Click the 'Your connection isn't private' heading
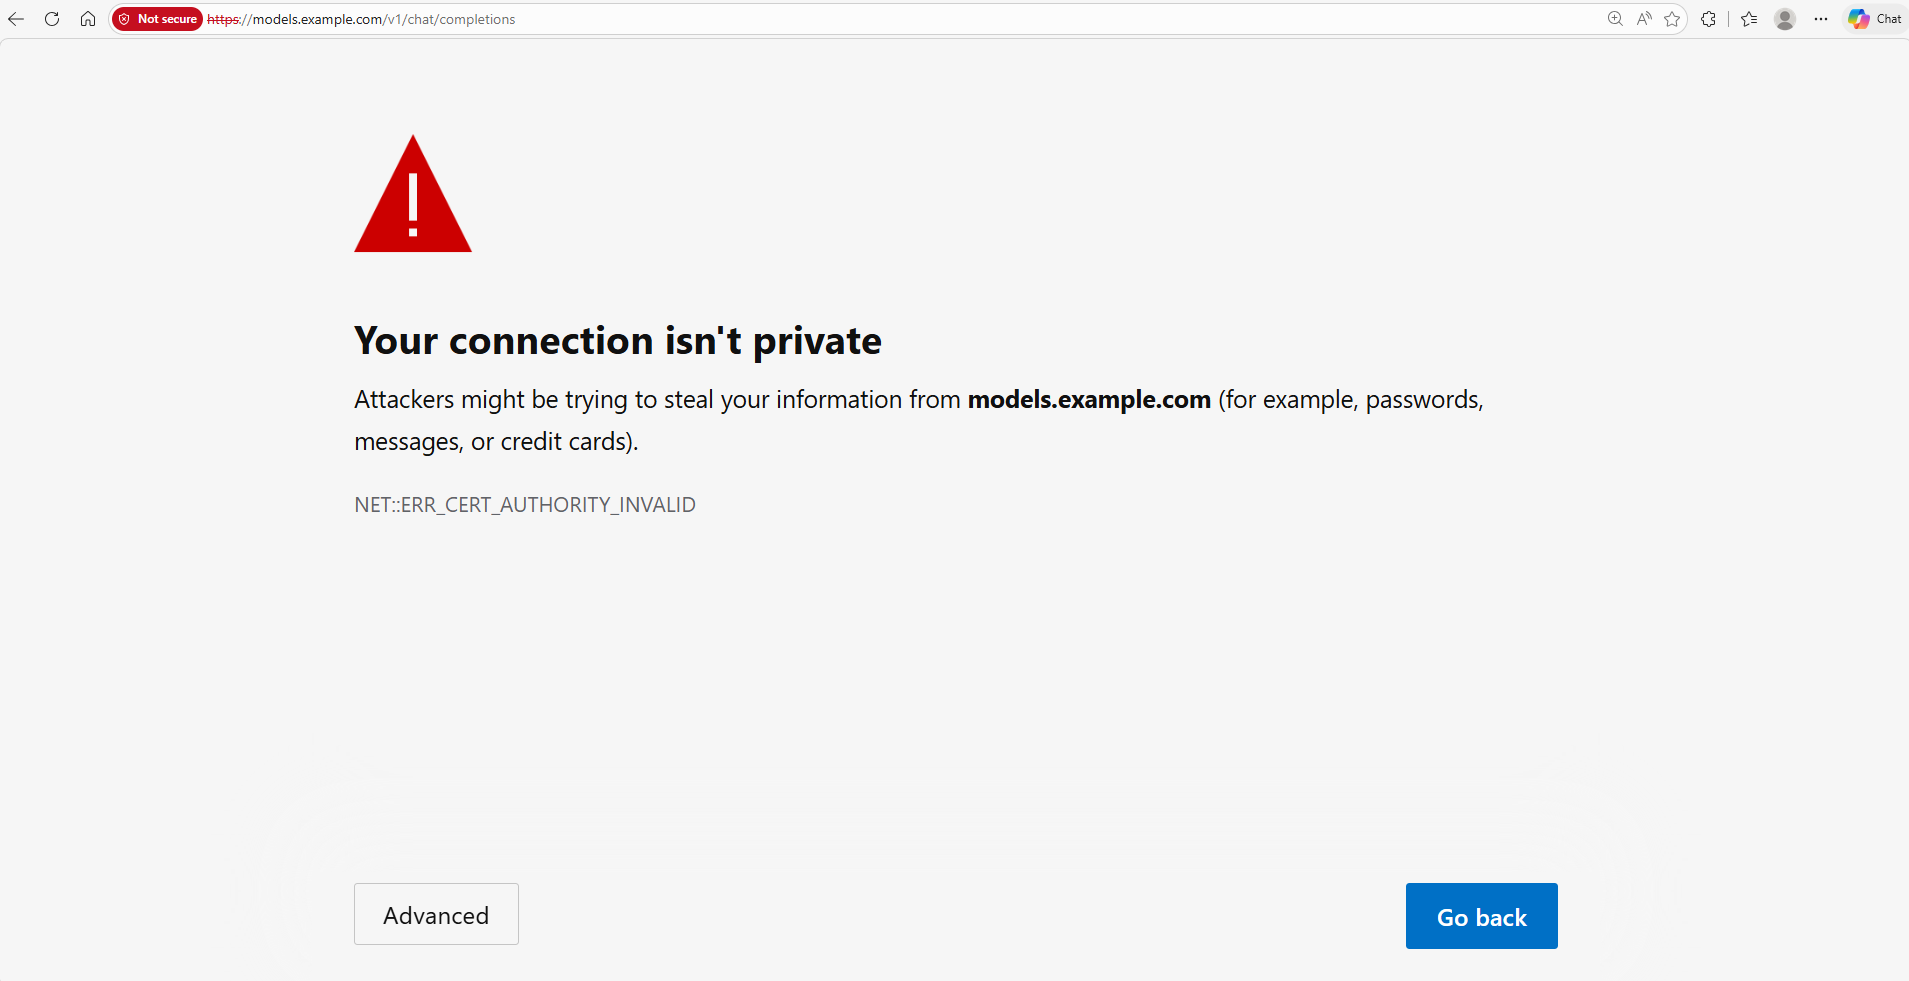Viewport: 1909px width, 981px height. pos(618,341)
